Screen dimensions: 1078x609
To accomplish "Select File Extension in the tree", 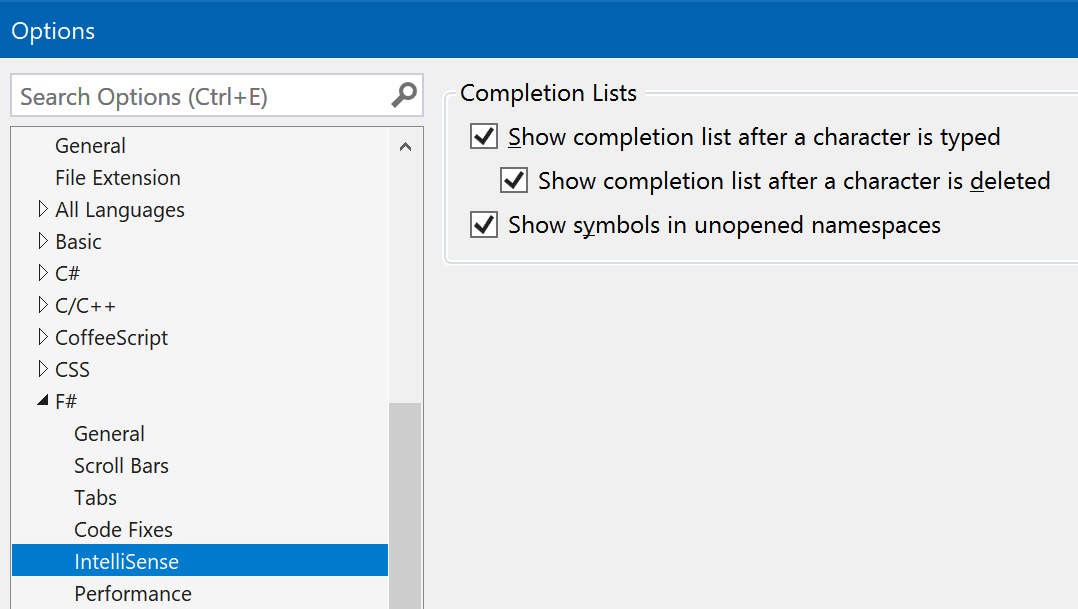I will pos(118,178).
